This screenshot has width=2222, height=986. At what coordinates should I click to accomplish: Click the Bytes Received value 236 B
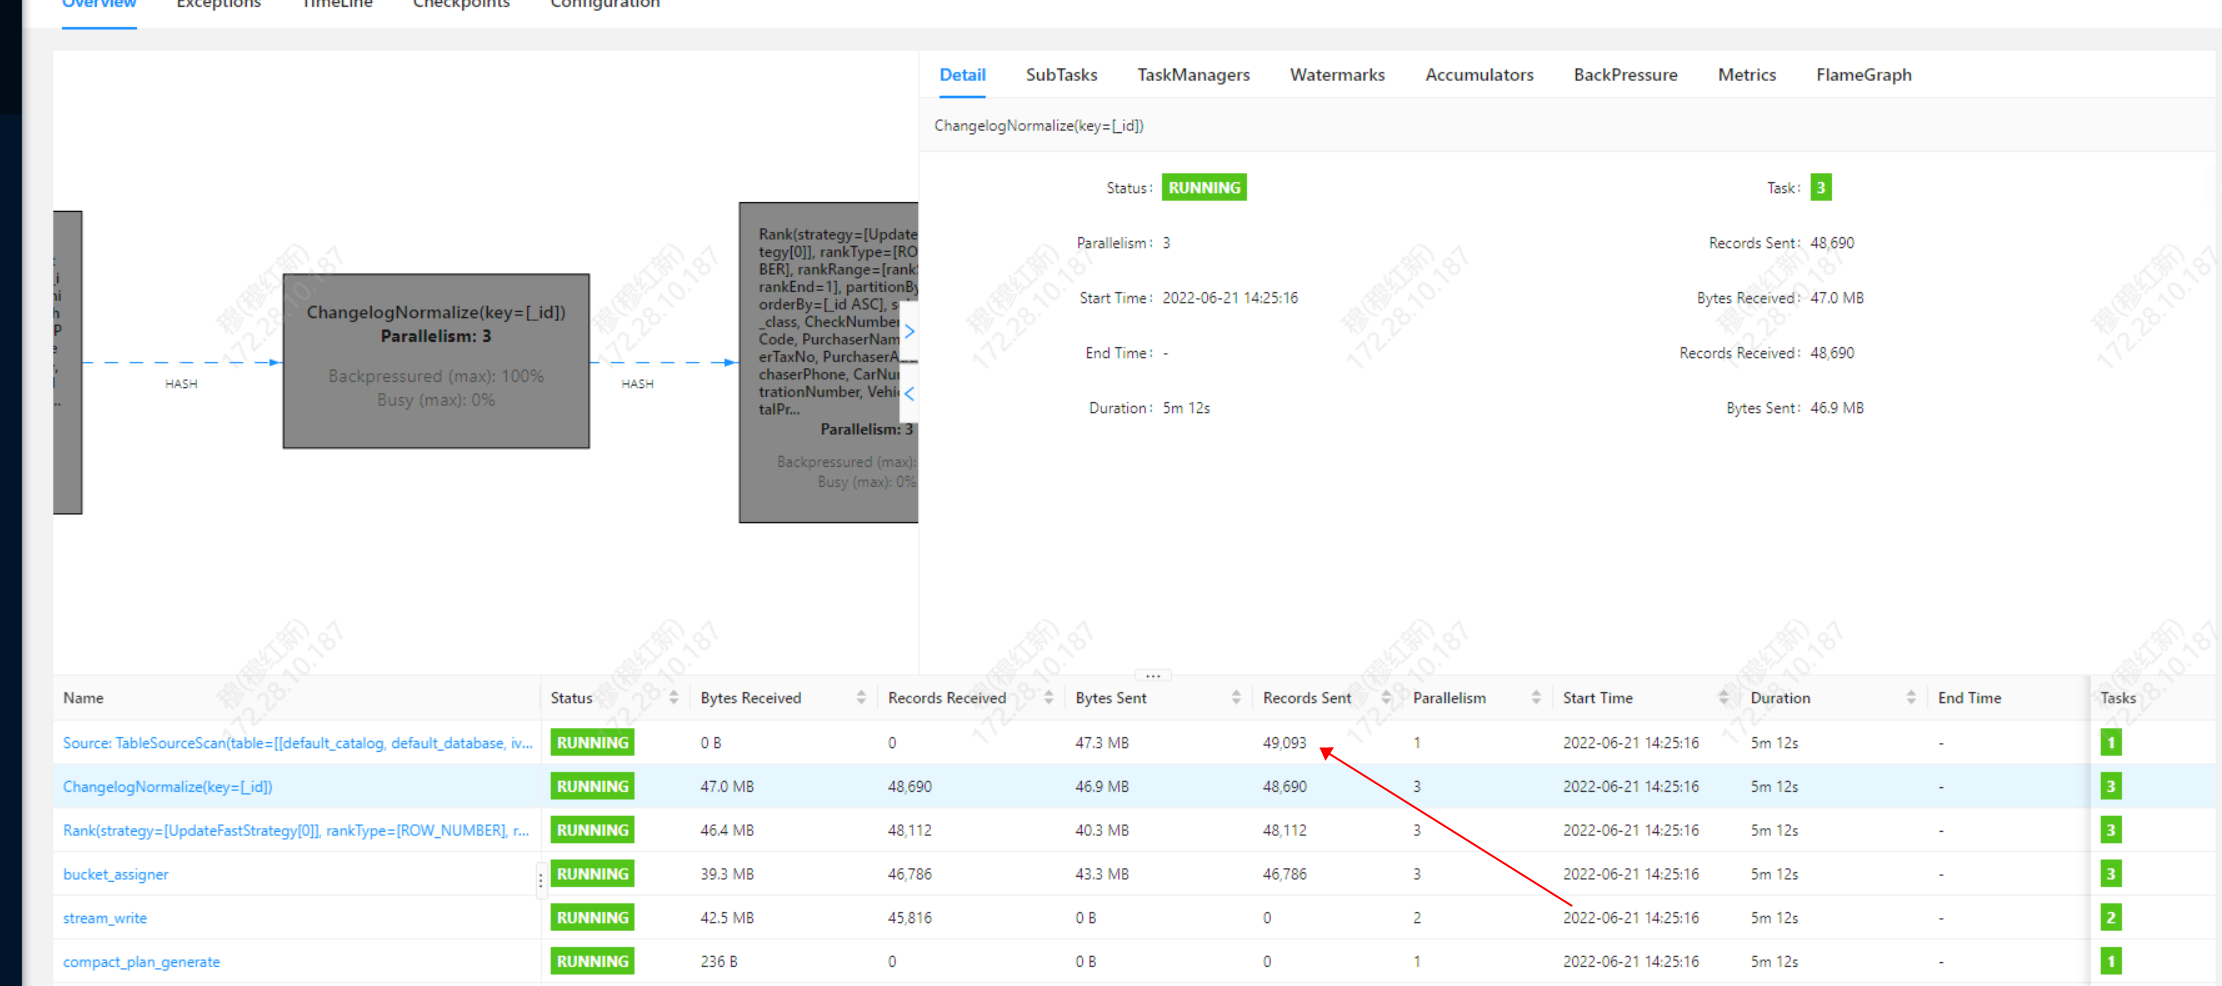[719, 962]
